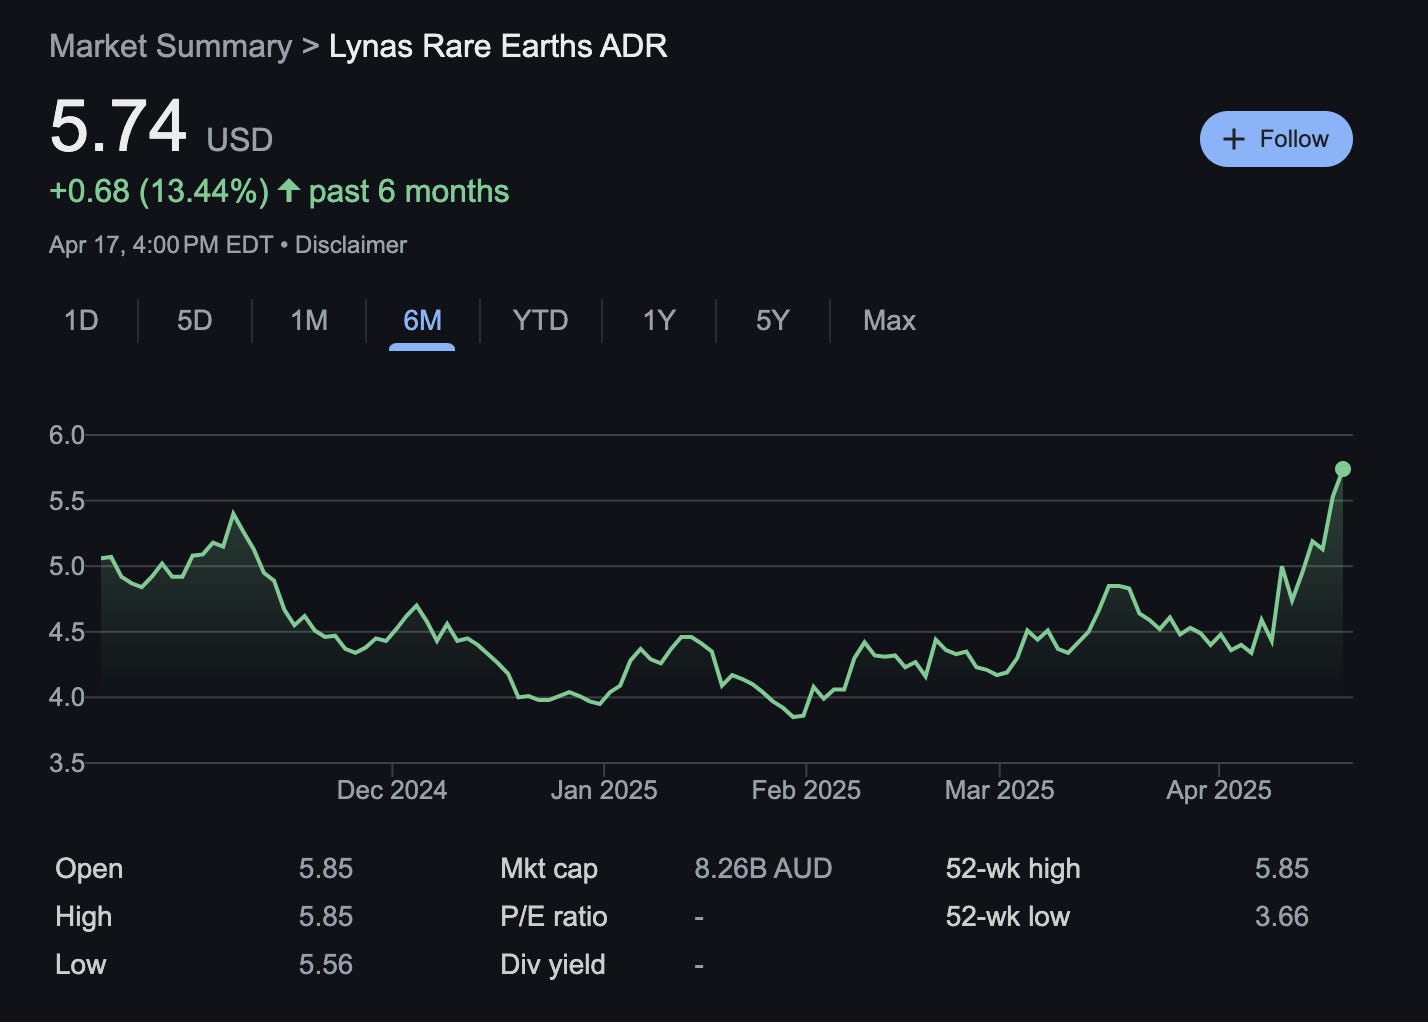
Task: Click the past 6 months text
Action: [x=409, y=191]
